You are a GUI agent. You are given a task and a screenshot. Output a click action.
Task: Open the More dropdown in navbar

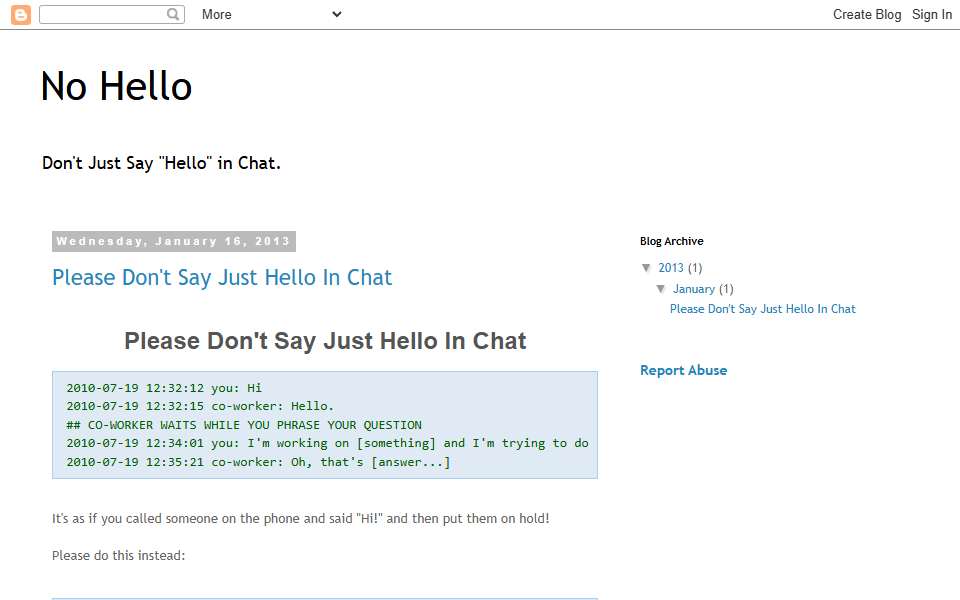coord(272,14)
